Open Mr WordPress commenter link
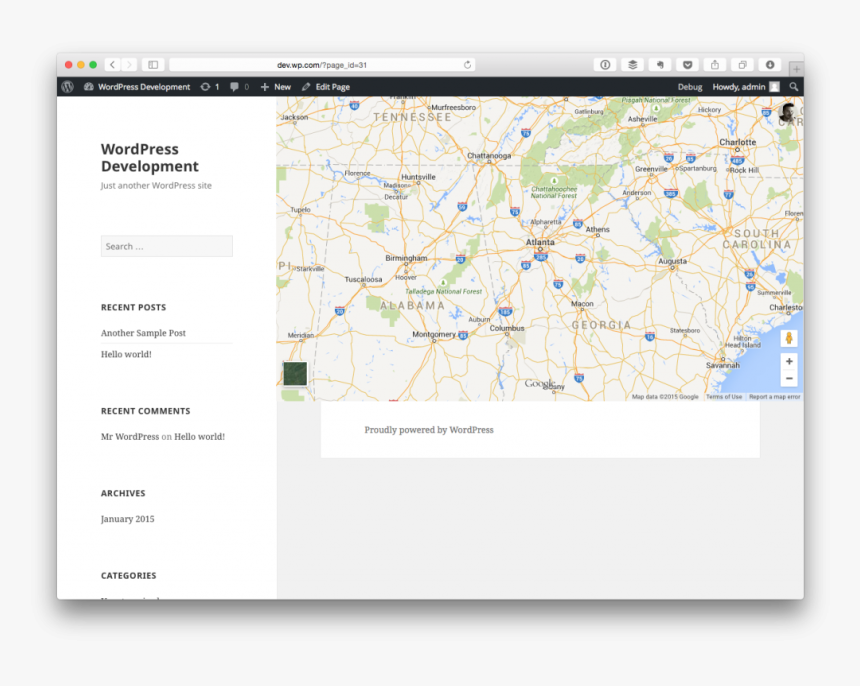860x686 pixels. click(130, 436)
